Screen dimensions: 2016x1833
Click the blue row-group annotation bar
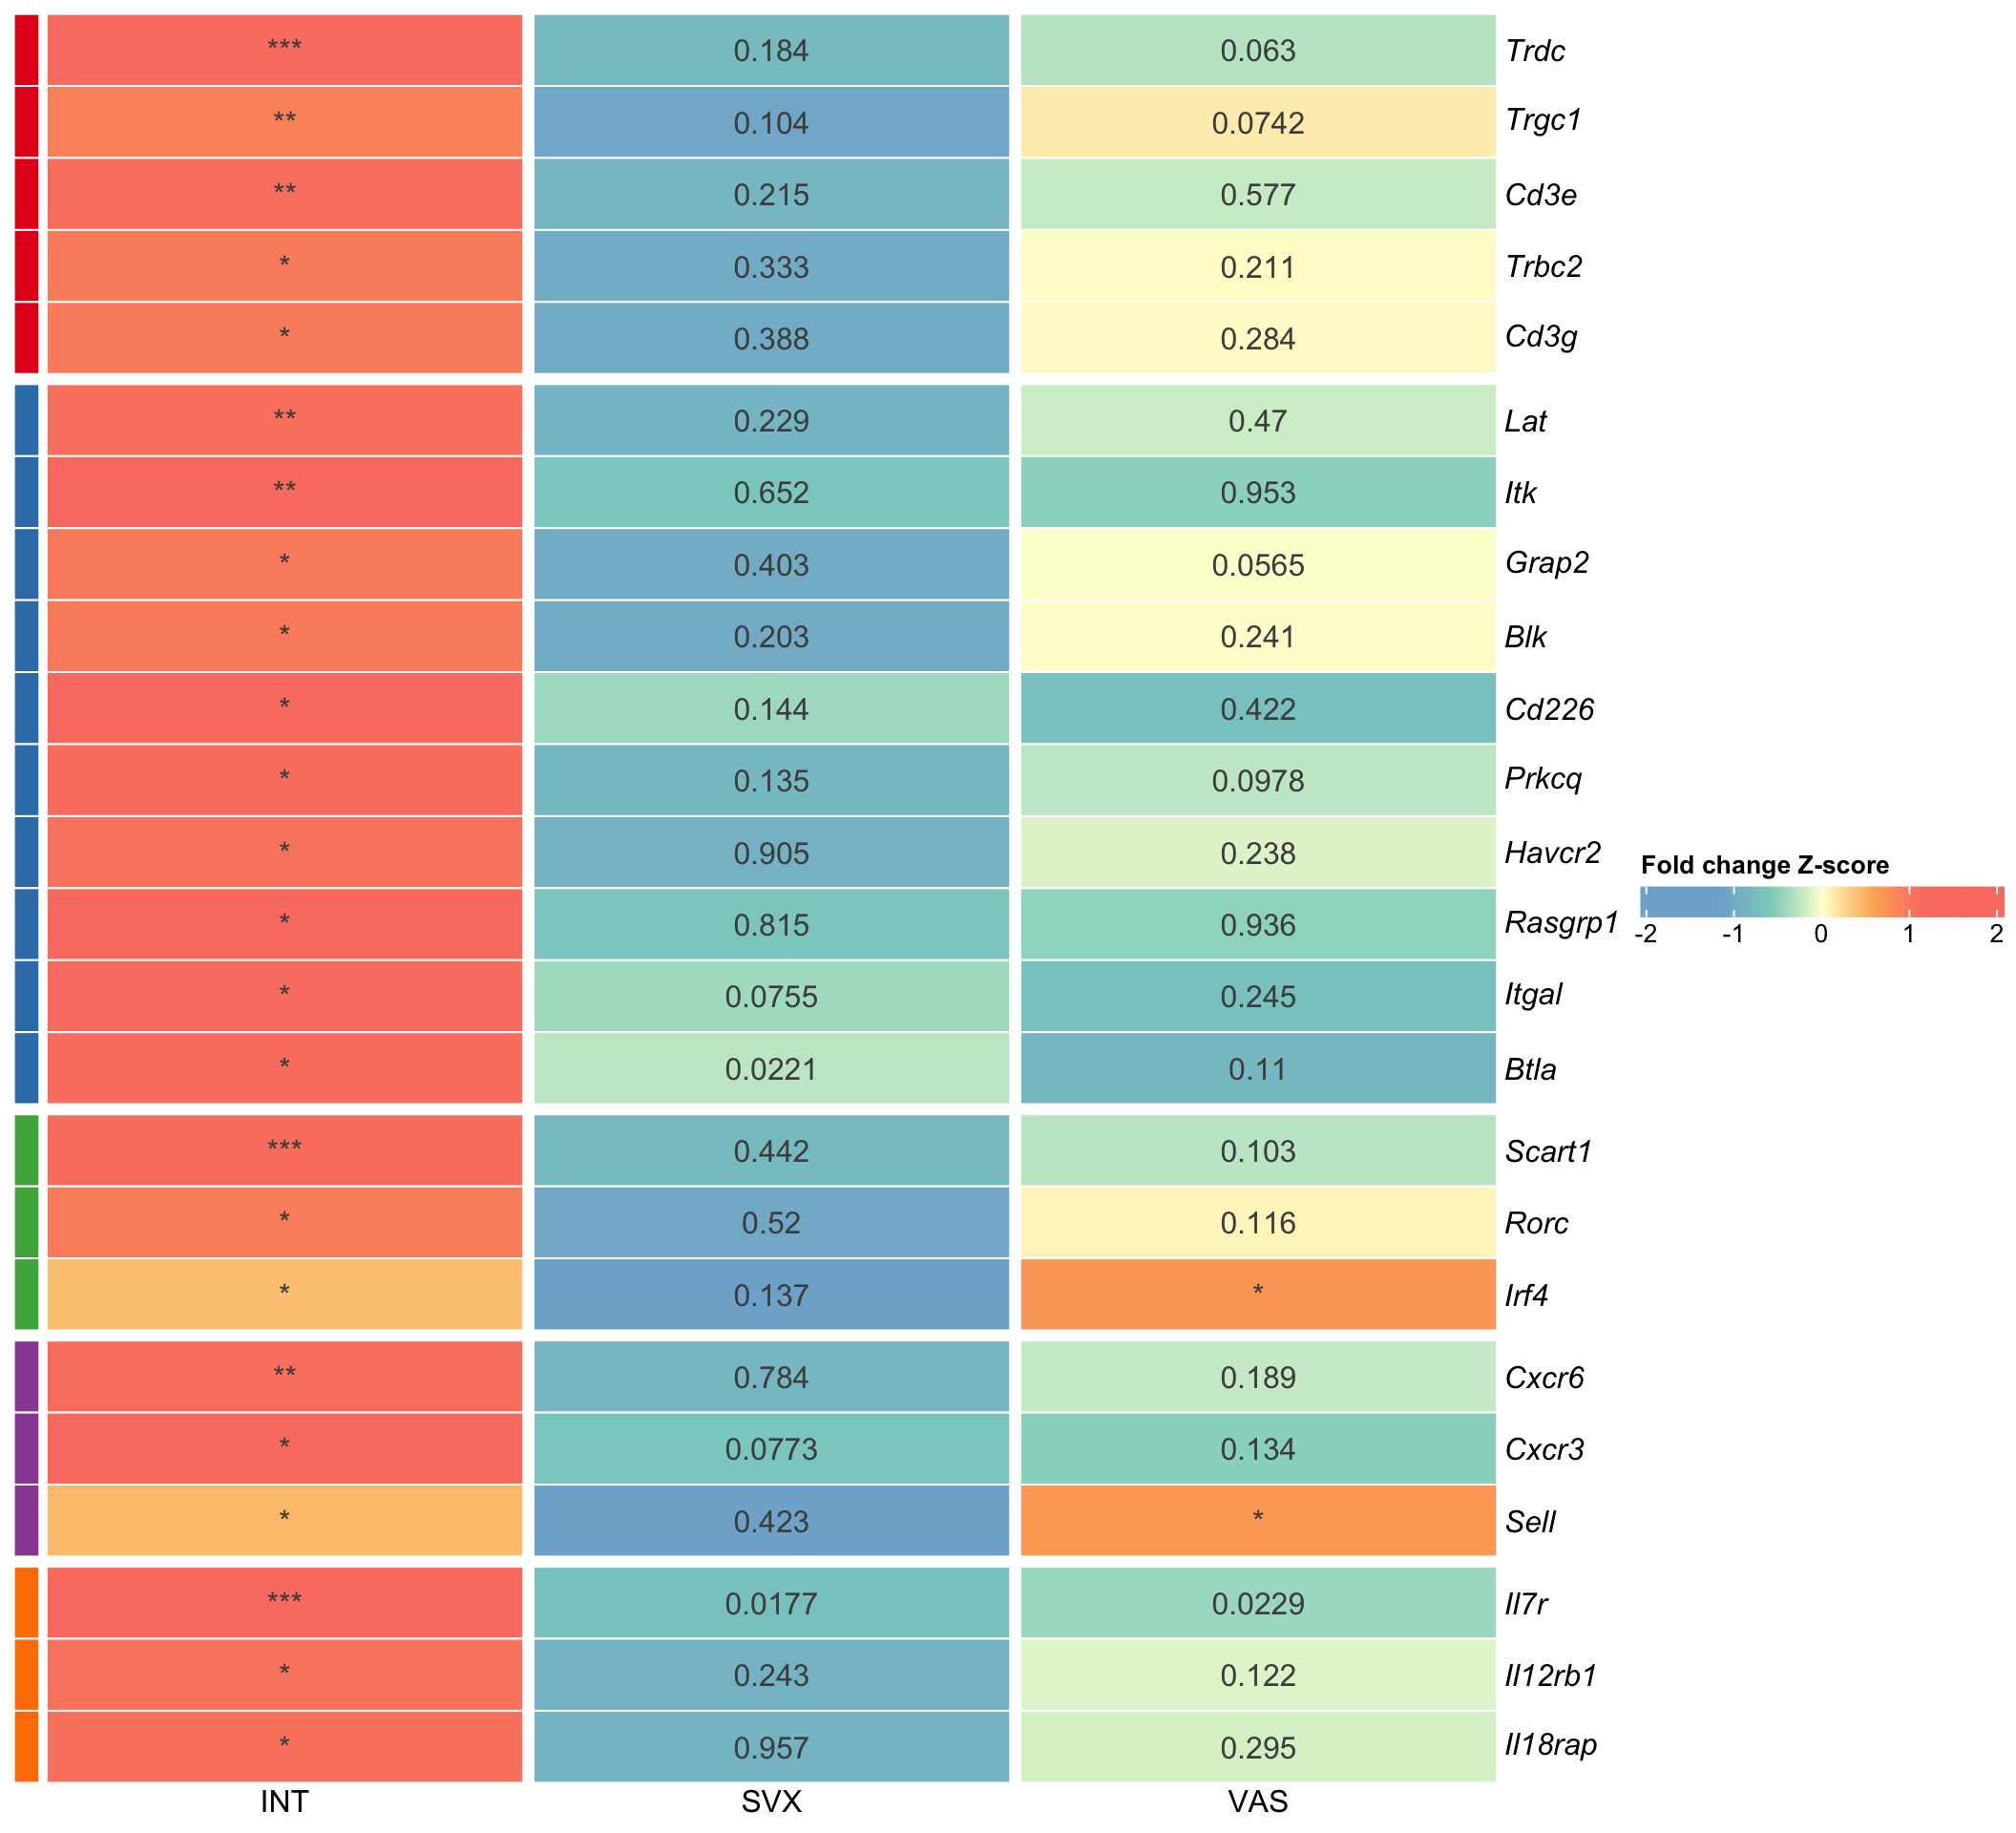27,744
